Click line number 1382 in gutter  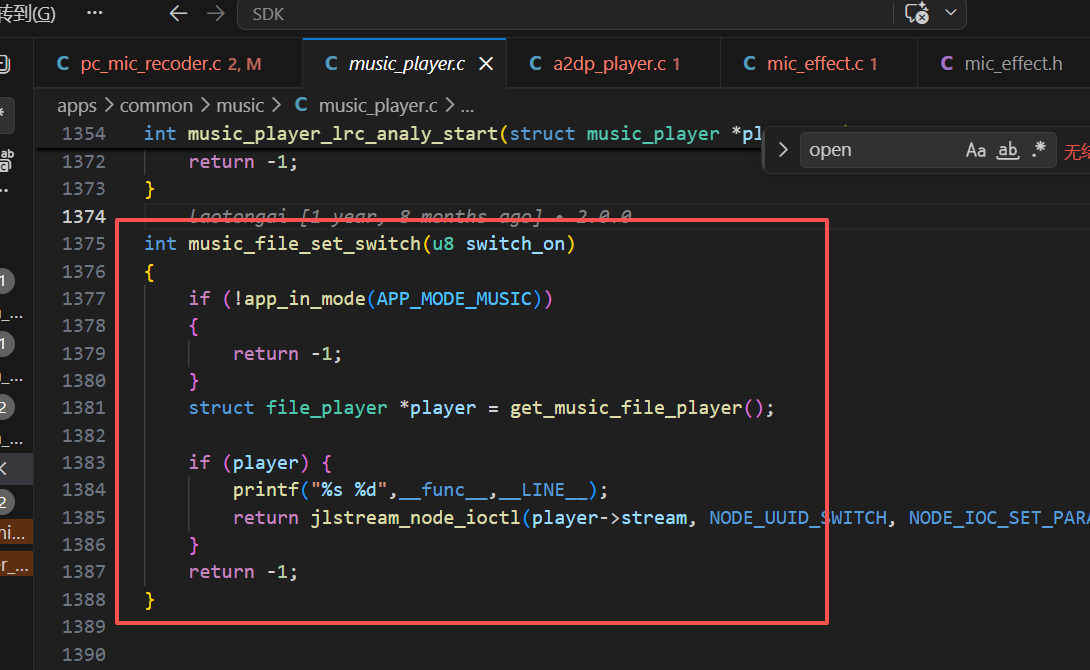click(83, 436)
